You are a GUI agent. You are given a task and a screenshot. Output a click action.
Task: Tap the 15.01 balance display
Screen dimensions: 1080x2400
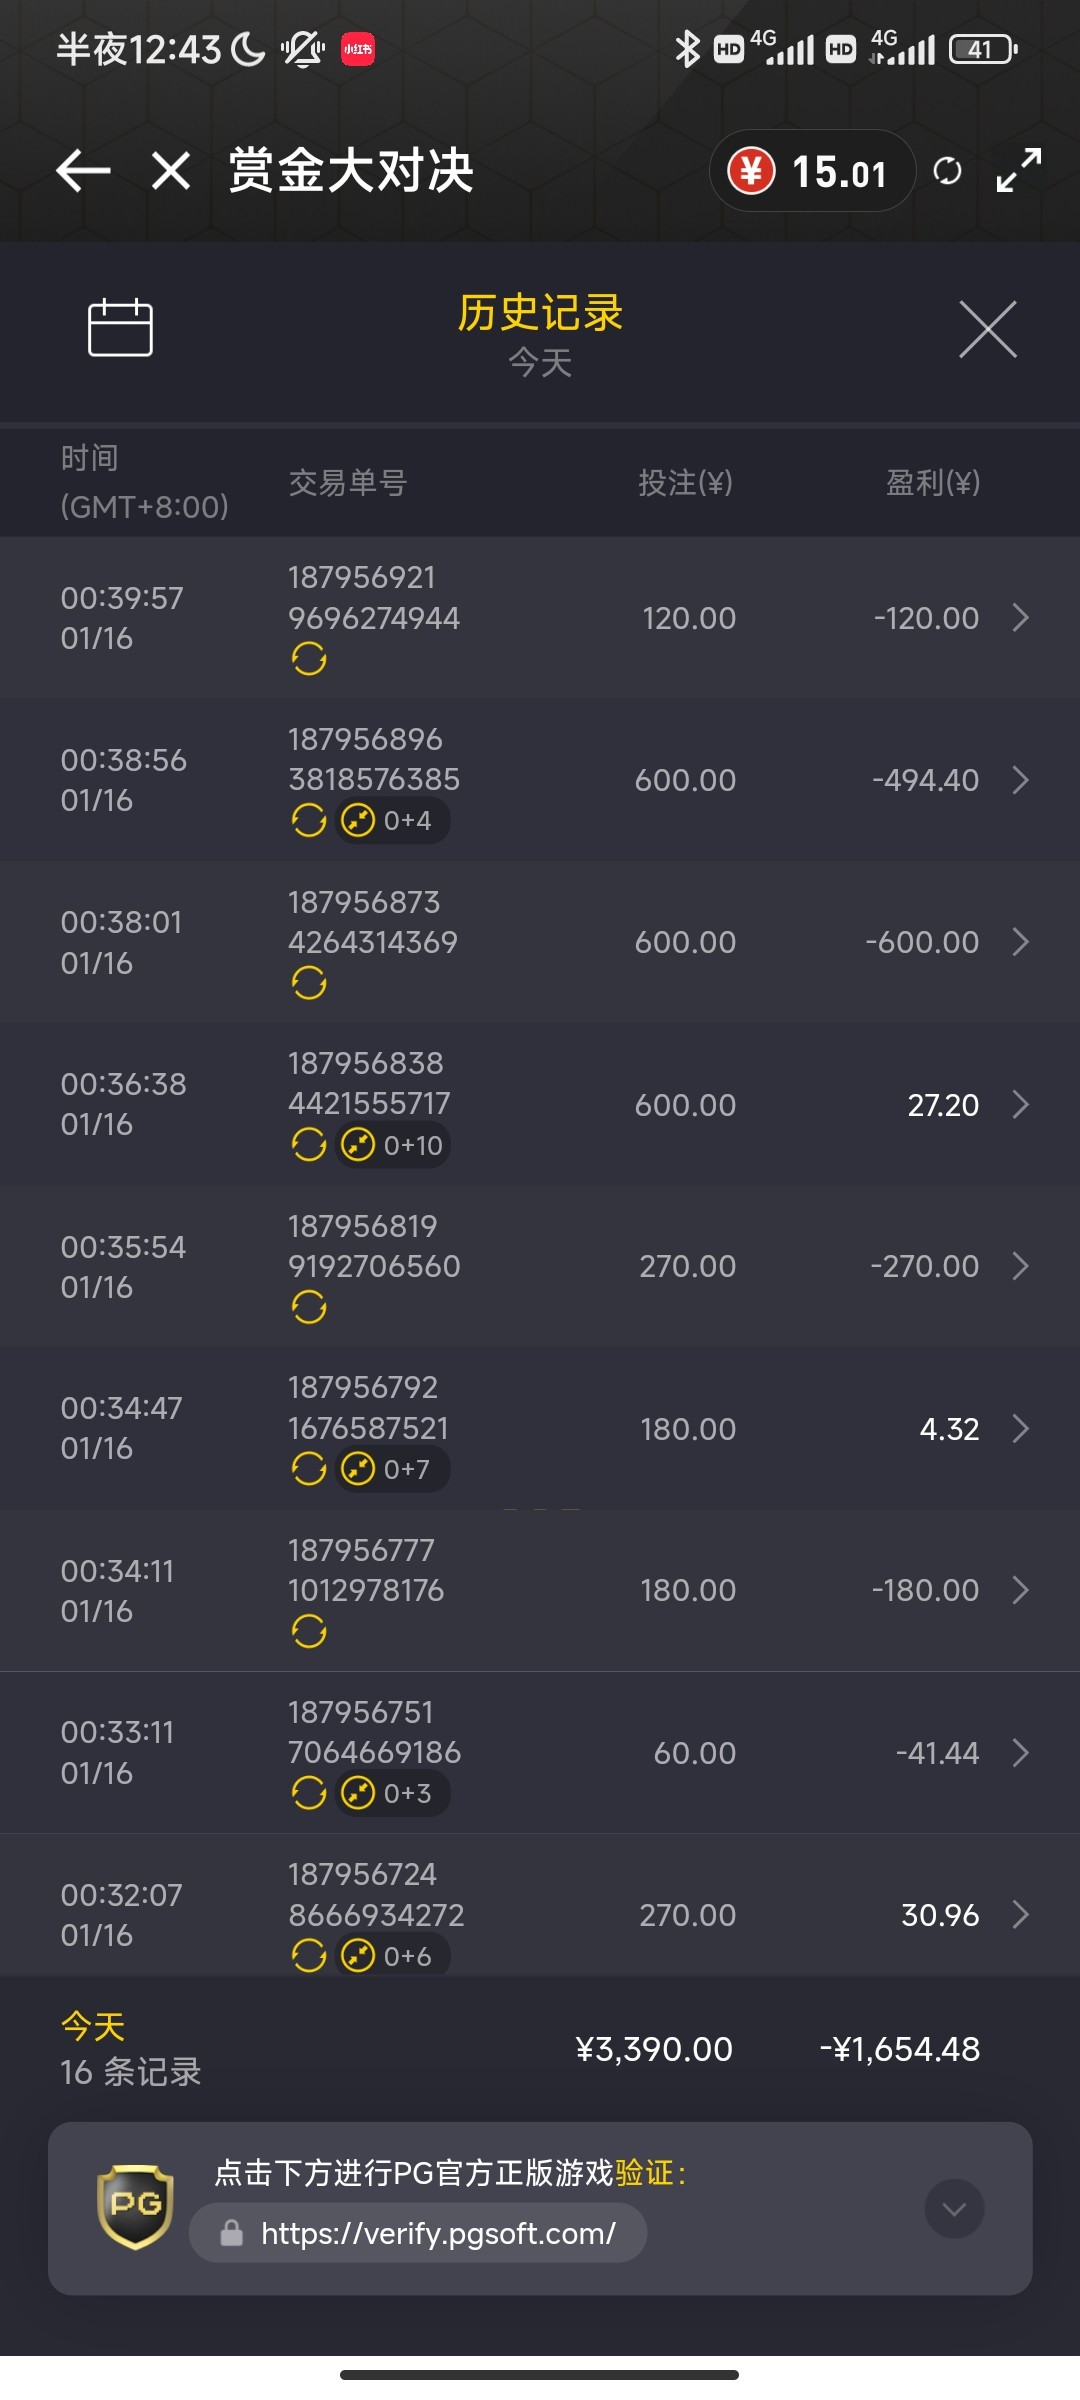pos(838,172)
